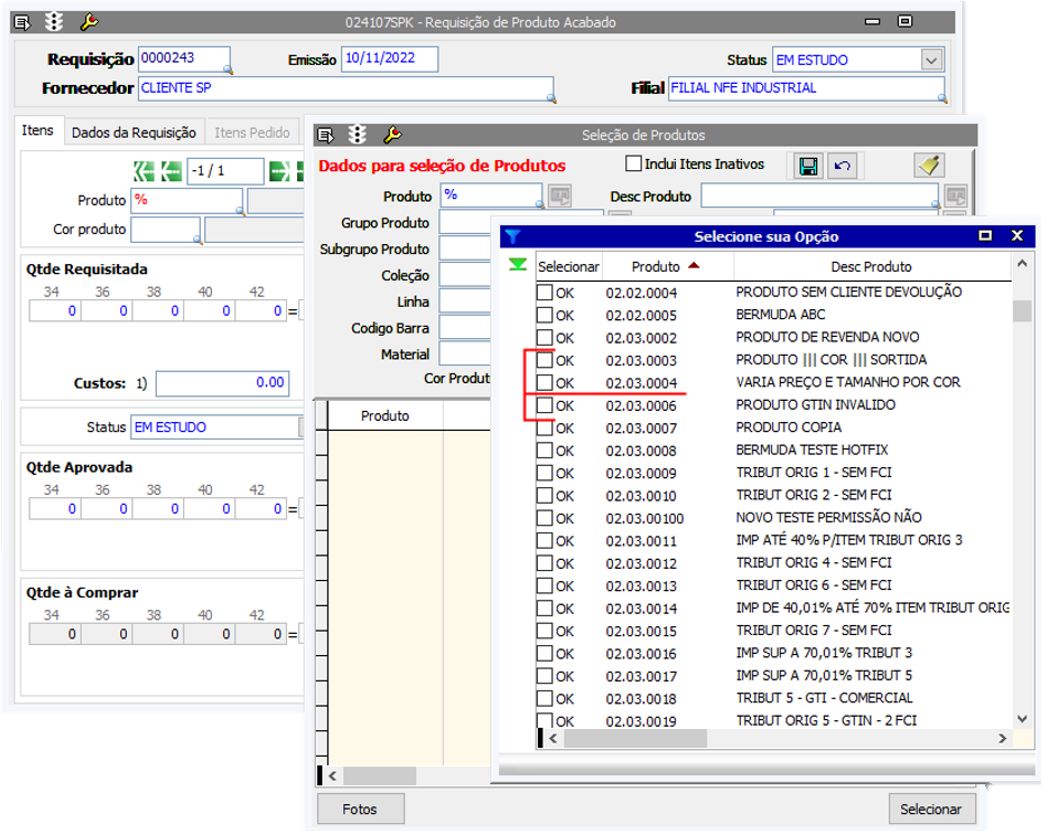Switch to Dados da Requisição tab
The width and height of the screenshot is (1042, 837).
point(133,132)
